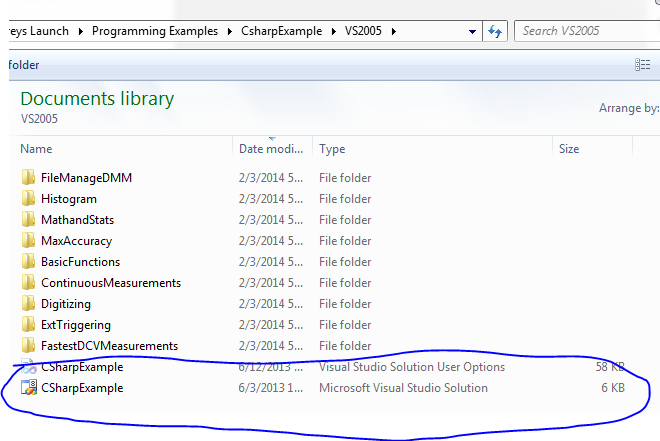
Task: Select the Digitizing folder icon
Action: 28,304
